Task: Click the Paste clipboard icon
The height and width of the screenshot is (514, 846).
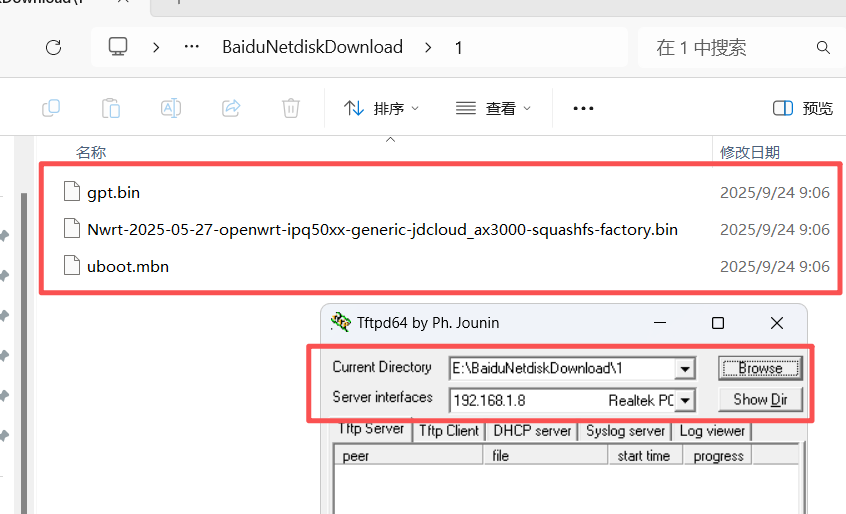Action: 111,108
